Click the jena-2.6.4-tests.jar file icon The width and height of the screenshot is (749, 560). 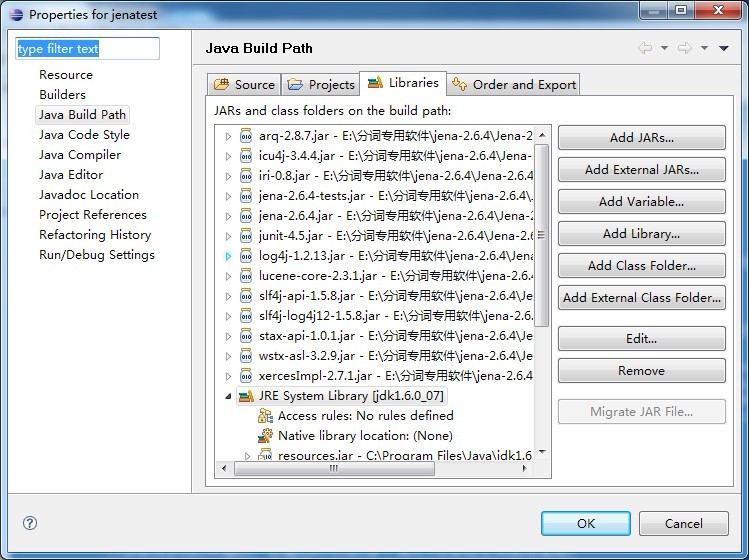coord(246,196)
